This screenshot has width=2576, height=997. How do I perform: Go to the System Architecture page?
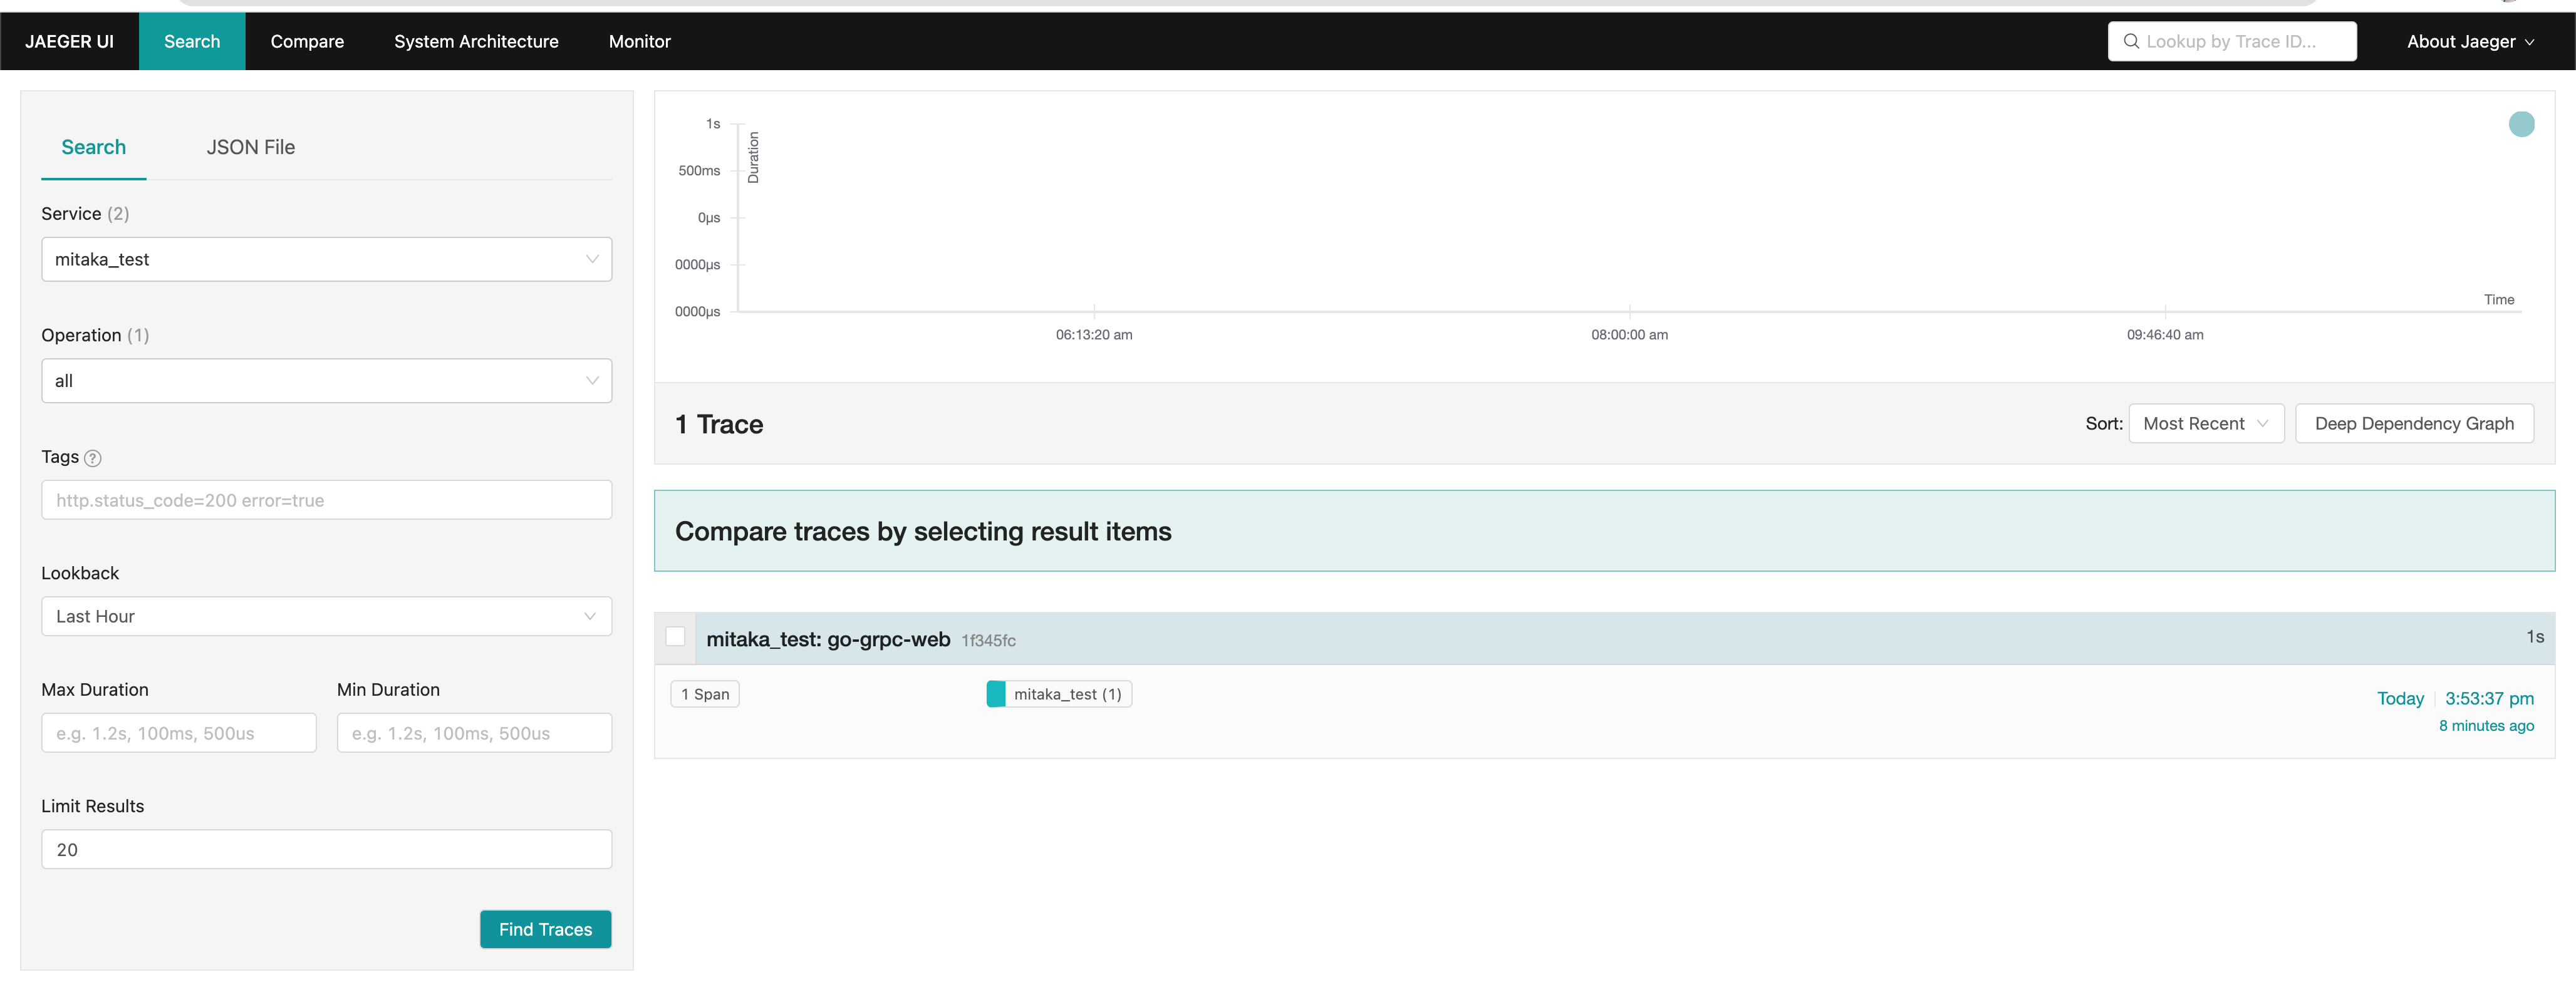click(x=476, y=41)
